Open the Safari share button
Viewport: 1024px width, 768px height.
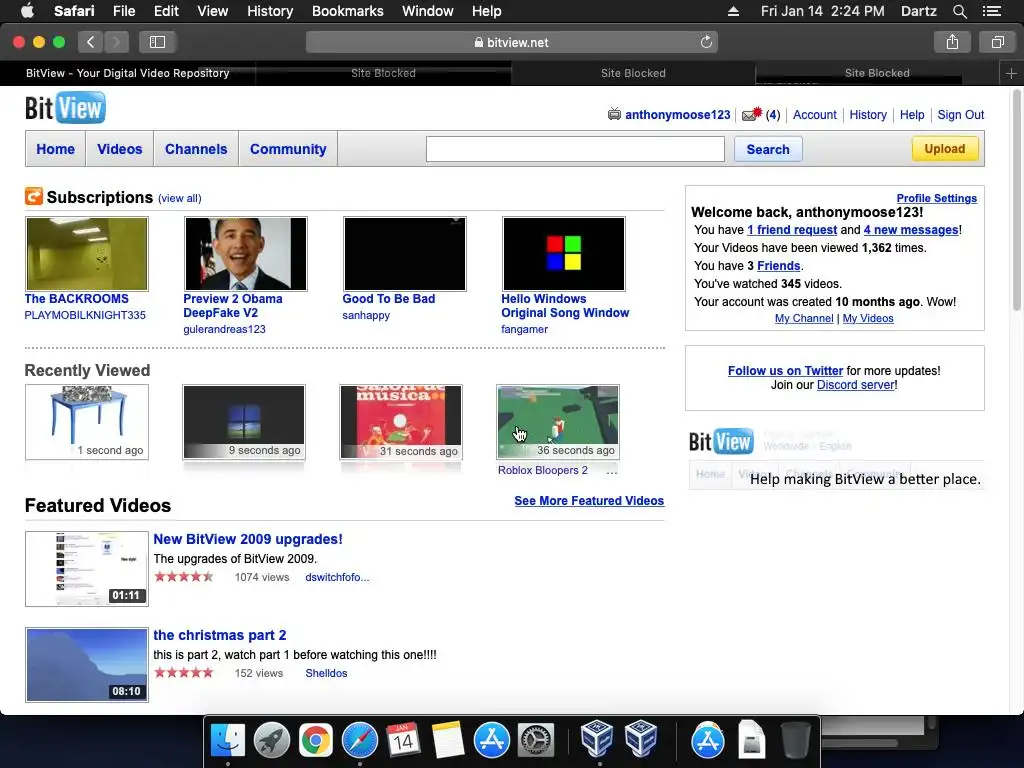click(952, 42)
